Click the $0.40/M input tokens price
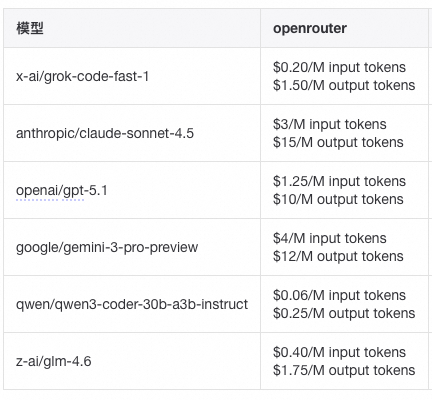 pos(339,352)
